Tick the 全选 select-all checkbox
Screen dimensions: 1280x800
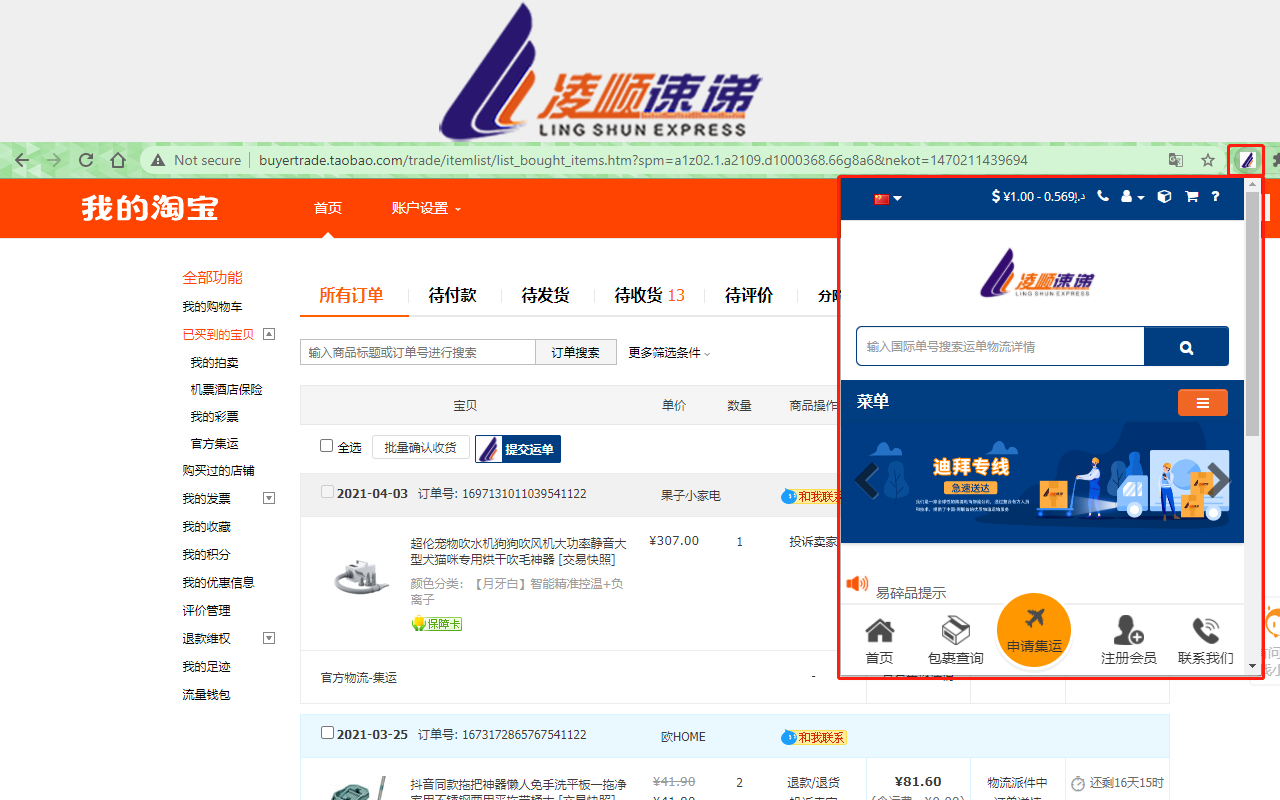tap(326, 446)
